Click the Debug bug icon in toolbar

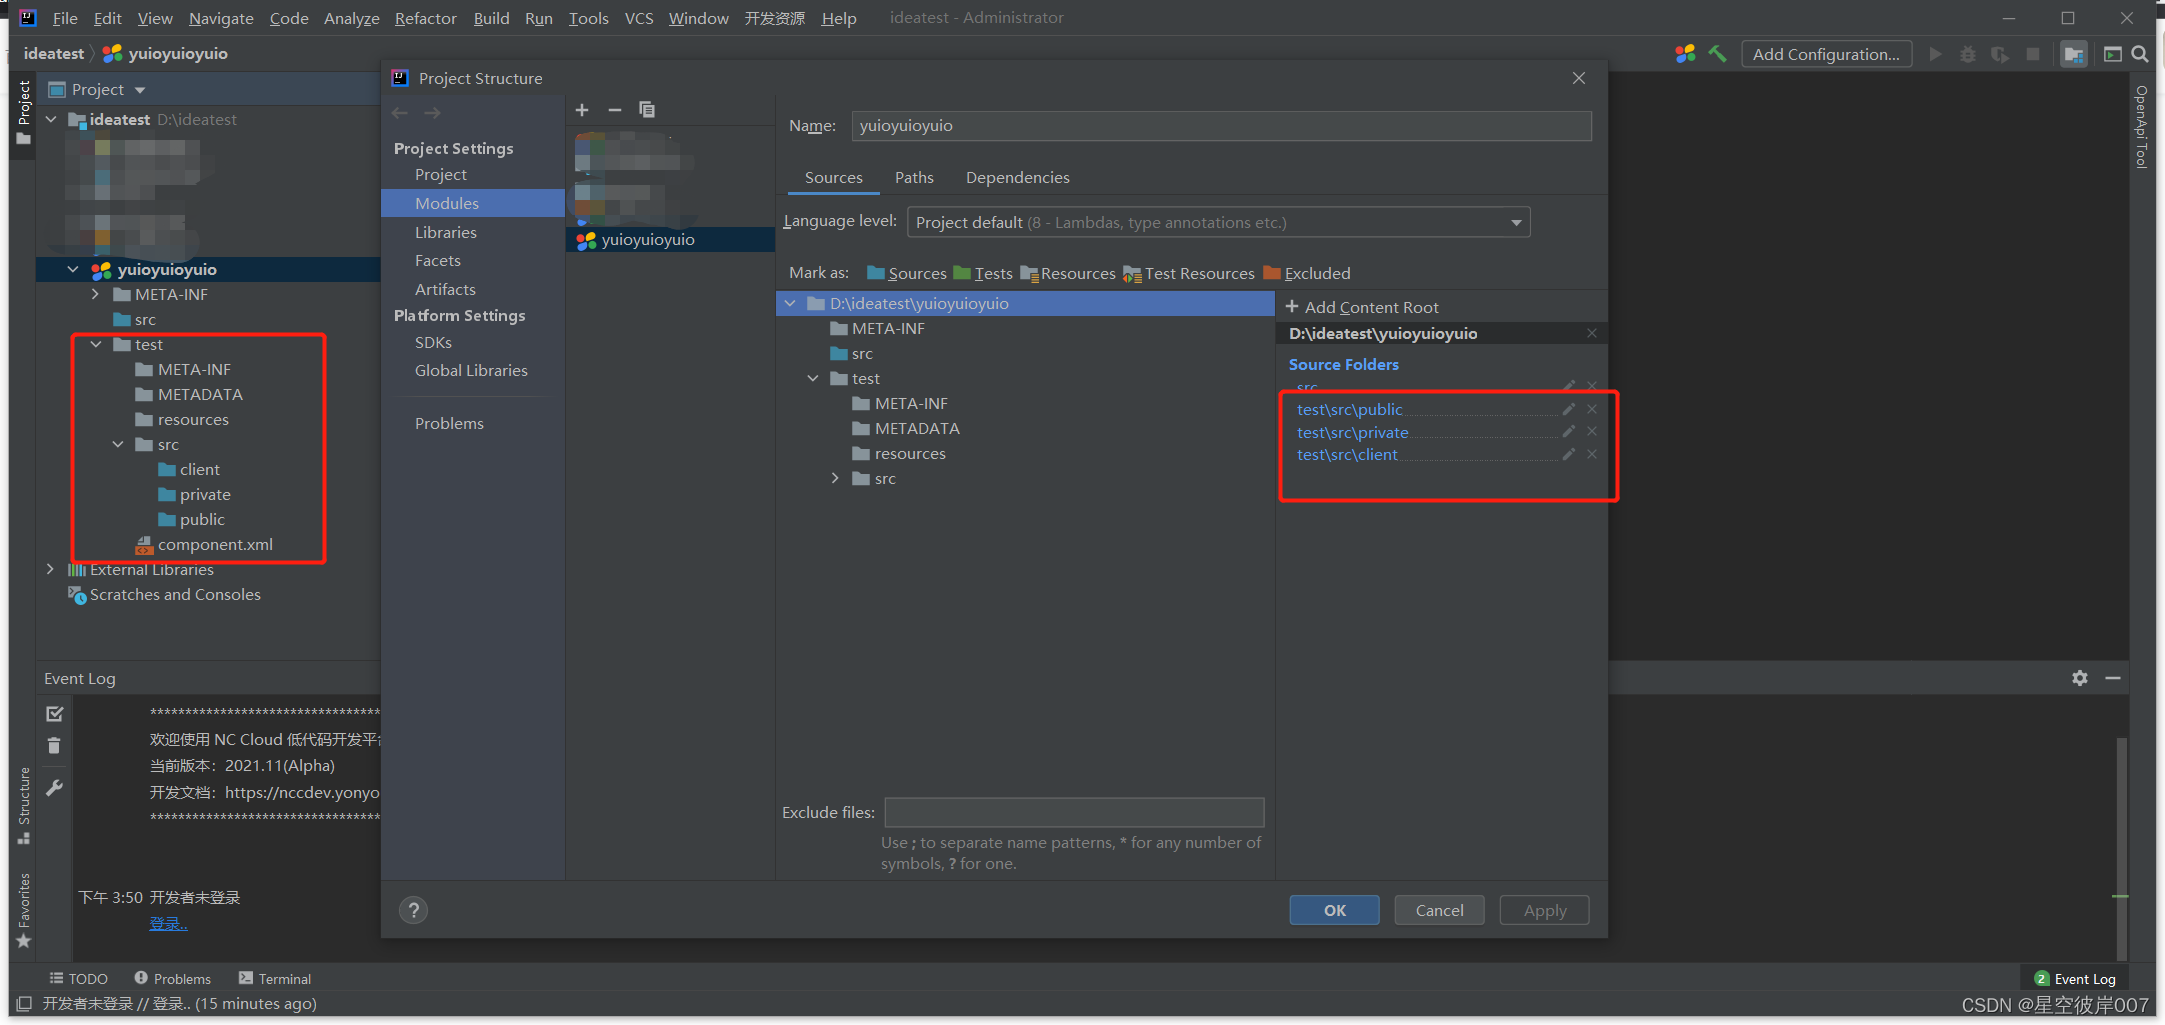(x=1968, y=54)
